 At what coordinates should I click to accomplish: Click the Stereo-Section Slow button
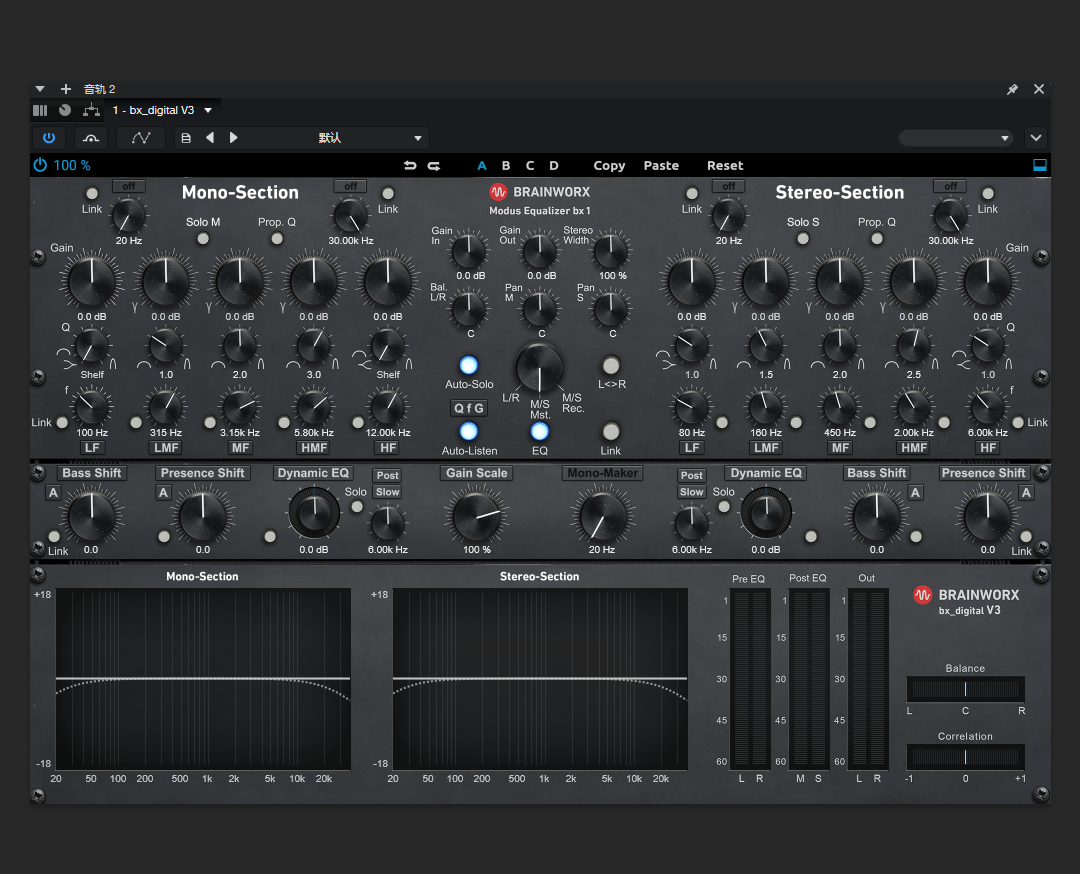(x=692, y=492)
